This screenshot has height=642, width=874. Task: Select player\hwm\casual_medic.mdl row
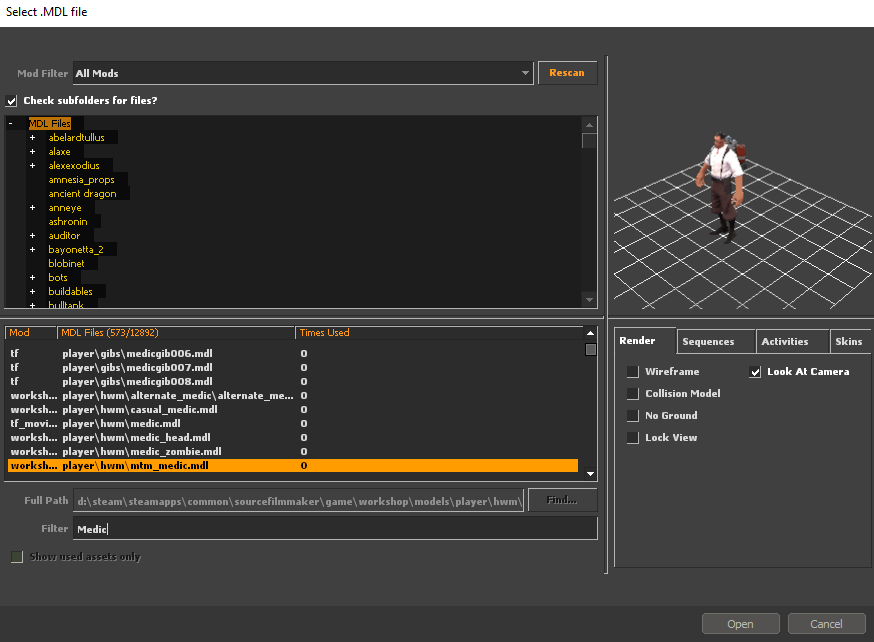coord(293,409)
